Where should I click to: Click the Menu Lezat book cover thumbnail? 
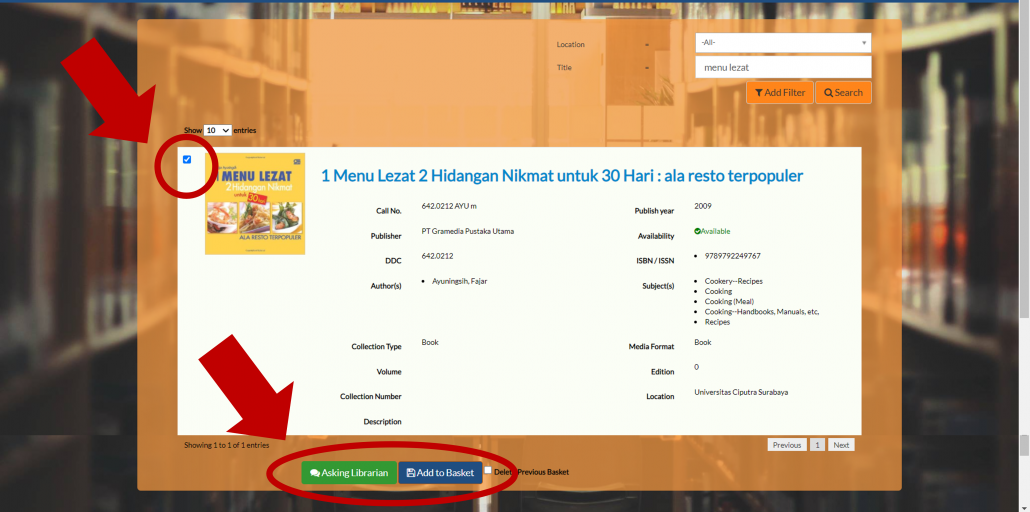pos(255,204)
